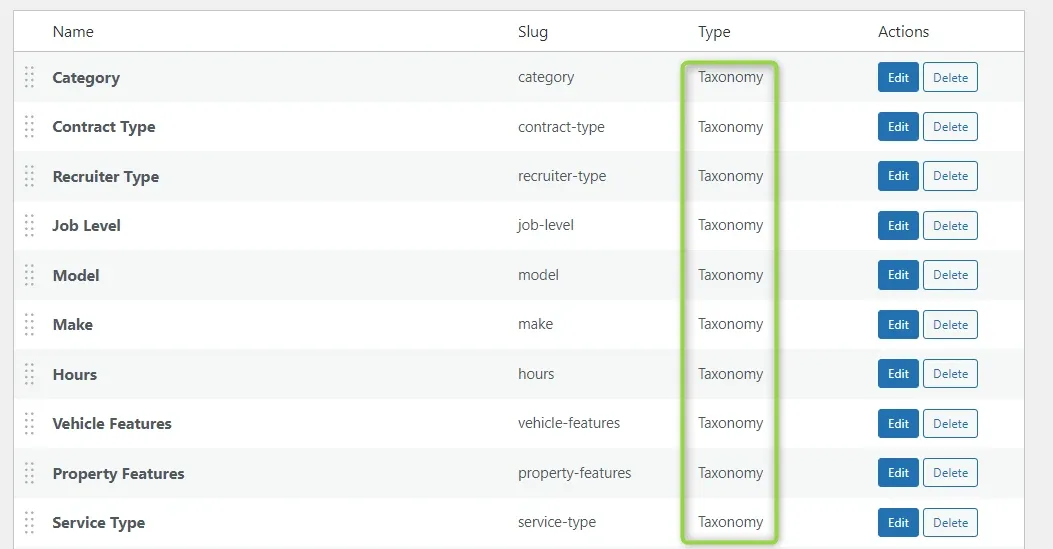This screenshot has width=1053, height=549.
Task: Select the Contract Type name
Action: pos(103,127)
